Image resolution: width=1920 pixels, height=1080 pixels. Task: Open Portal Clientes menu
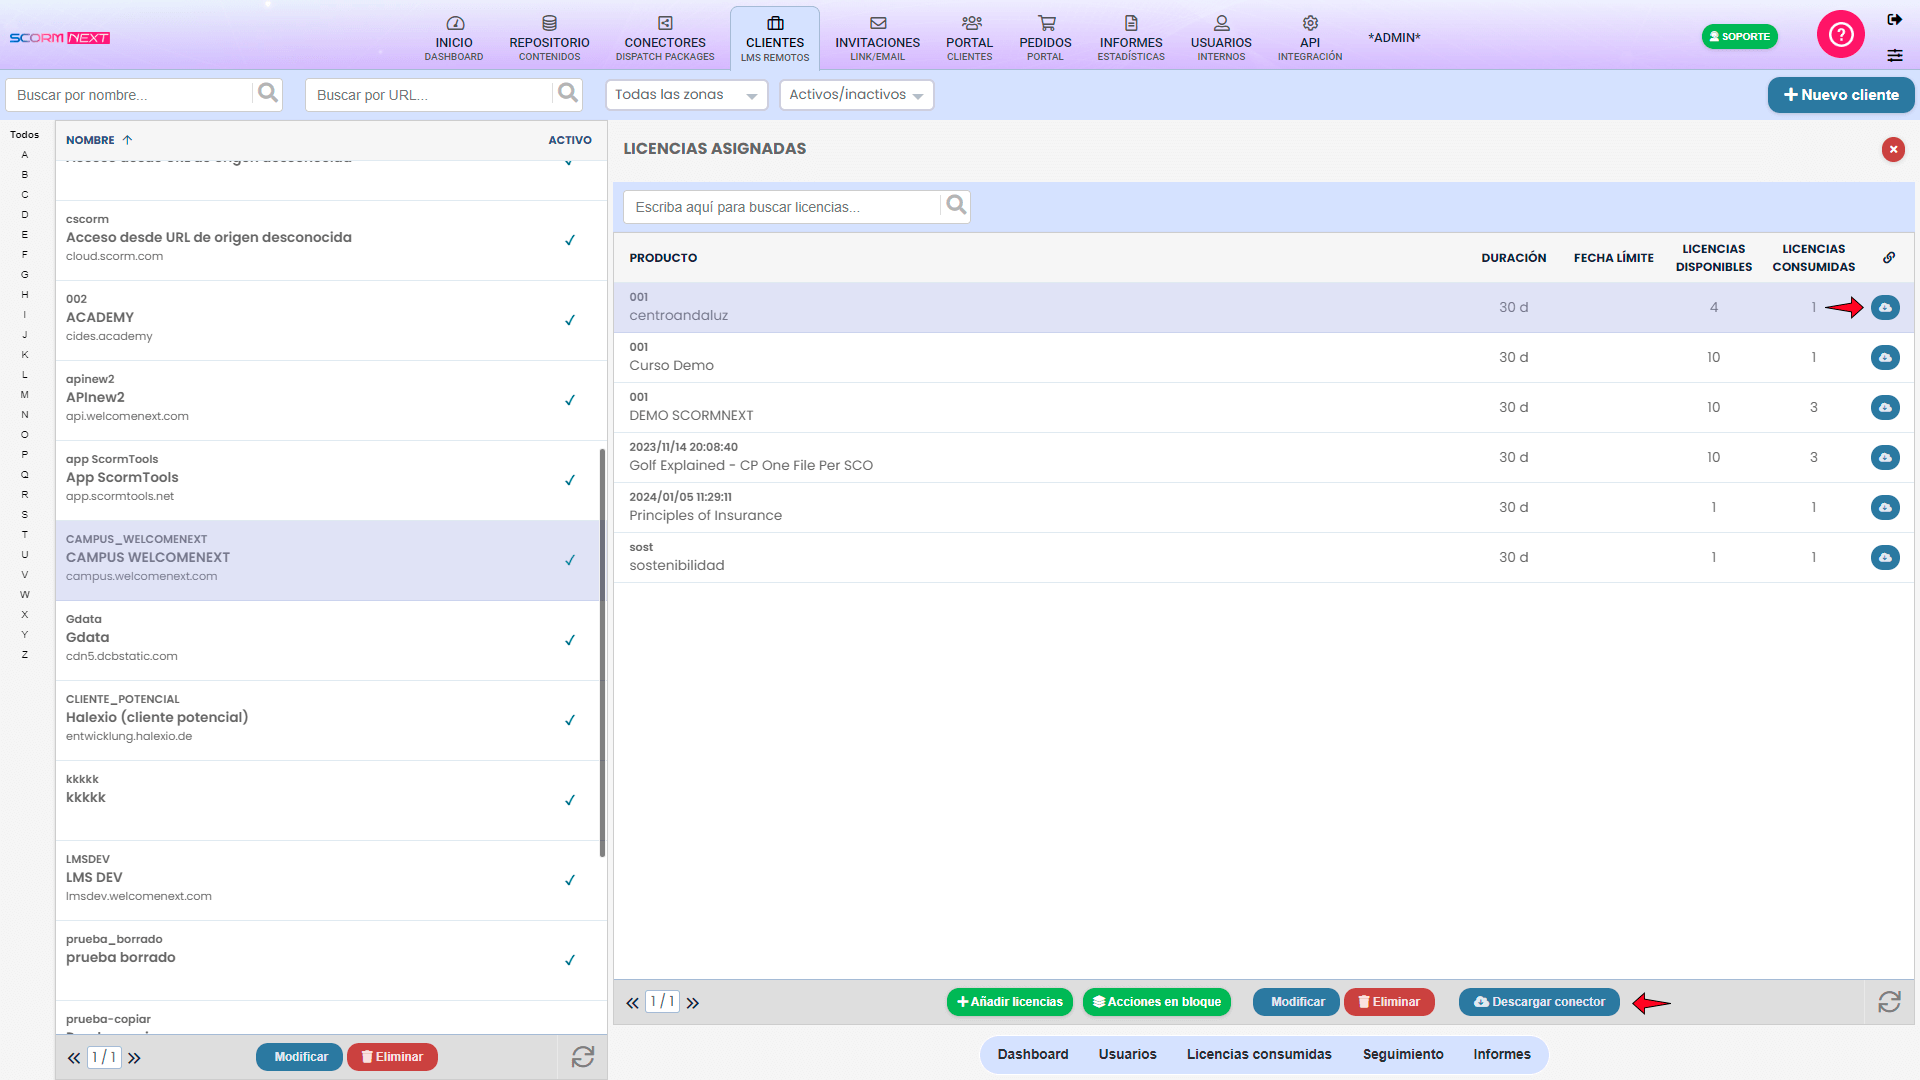(970, 38)
